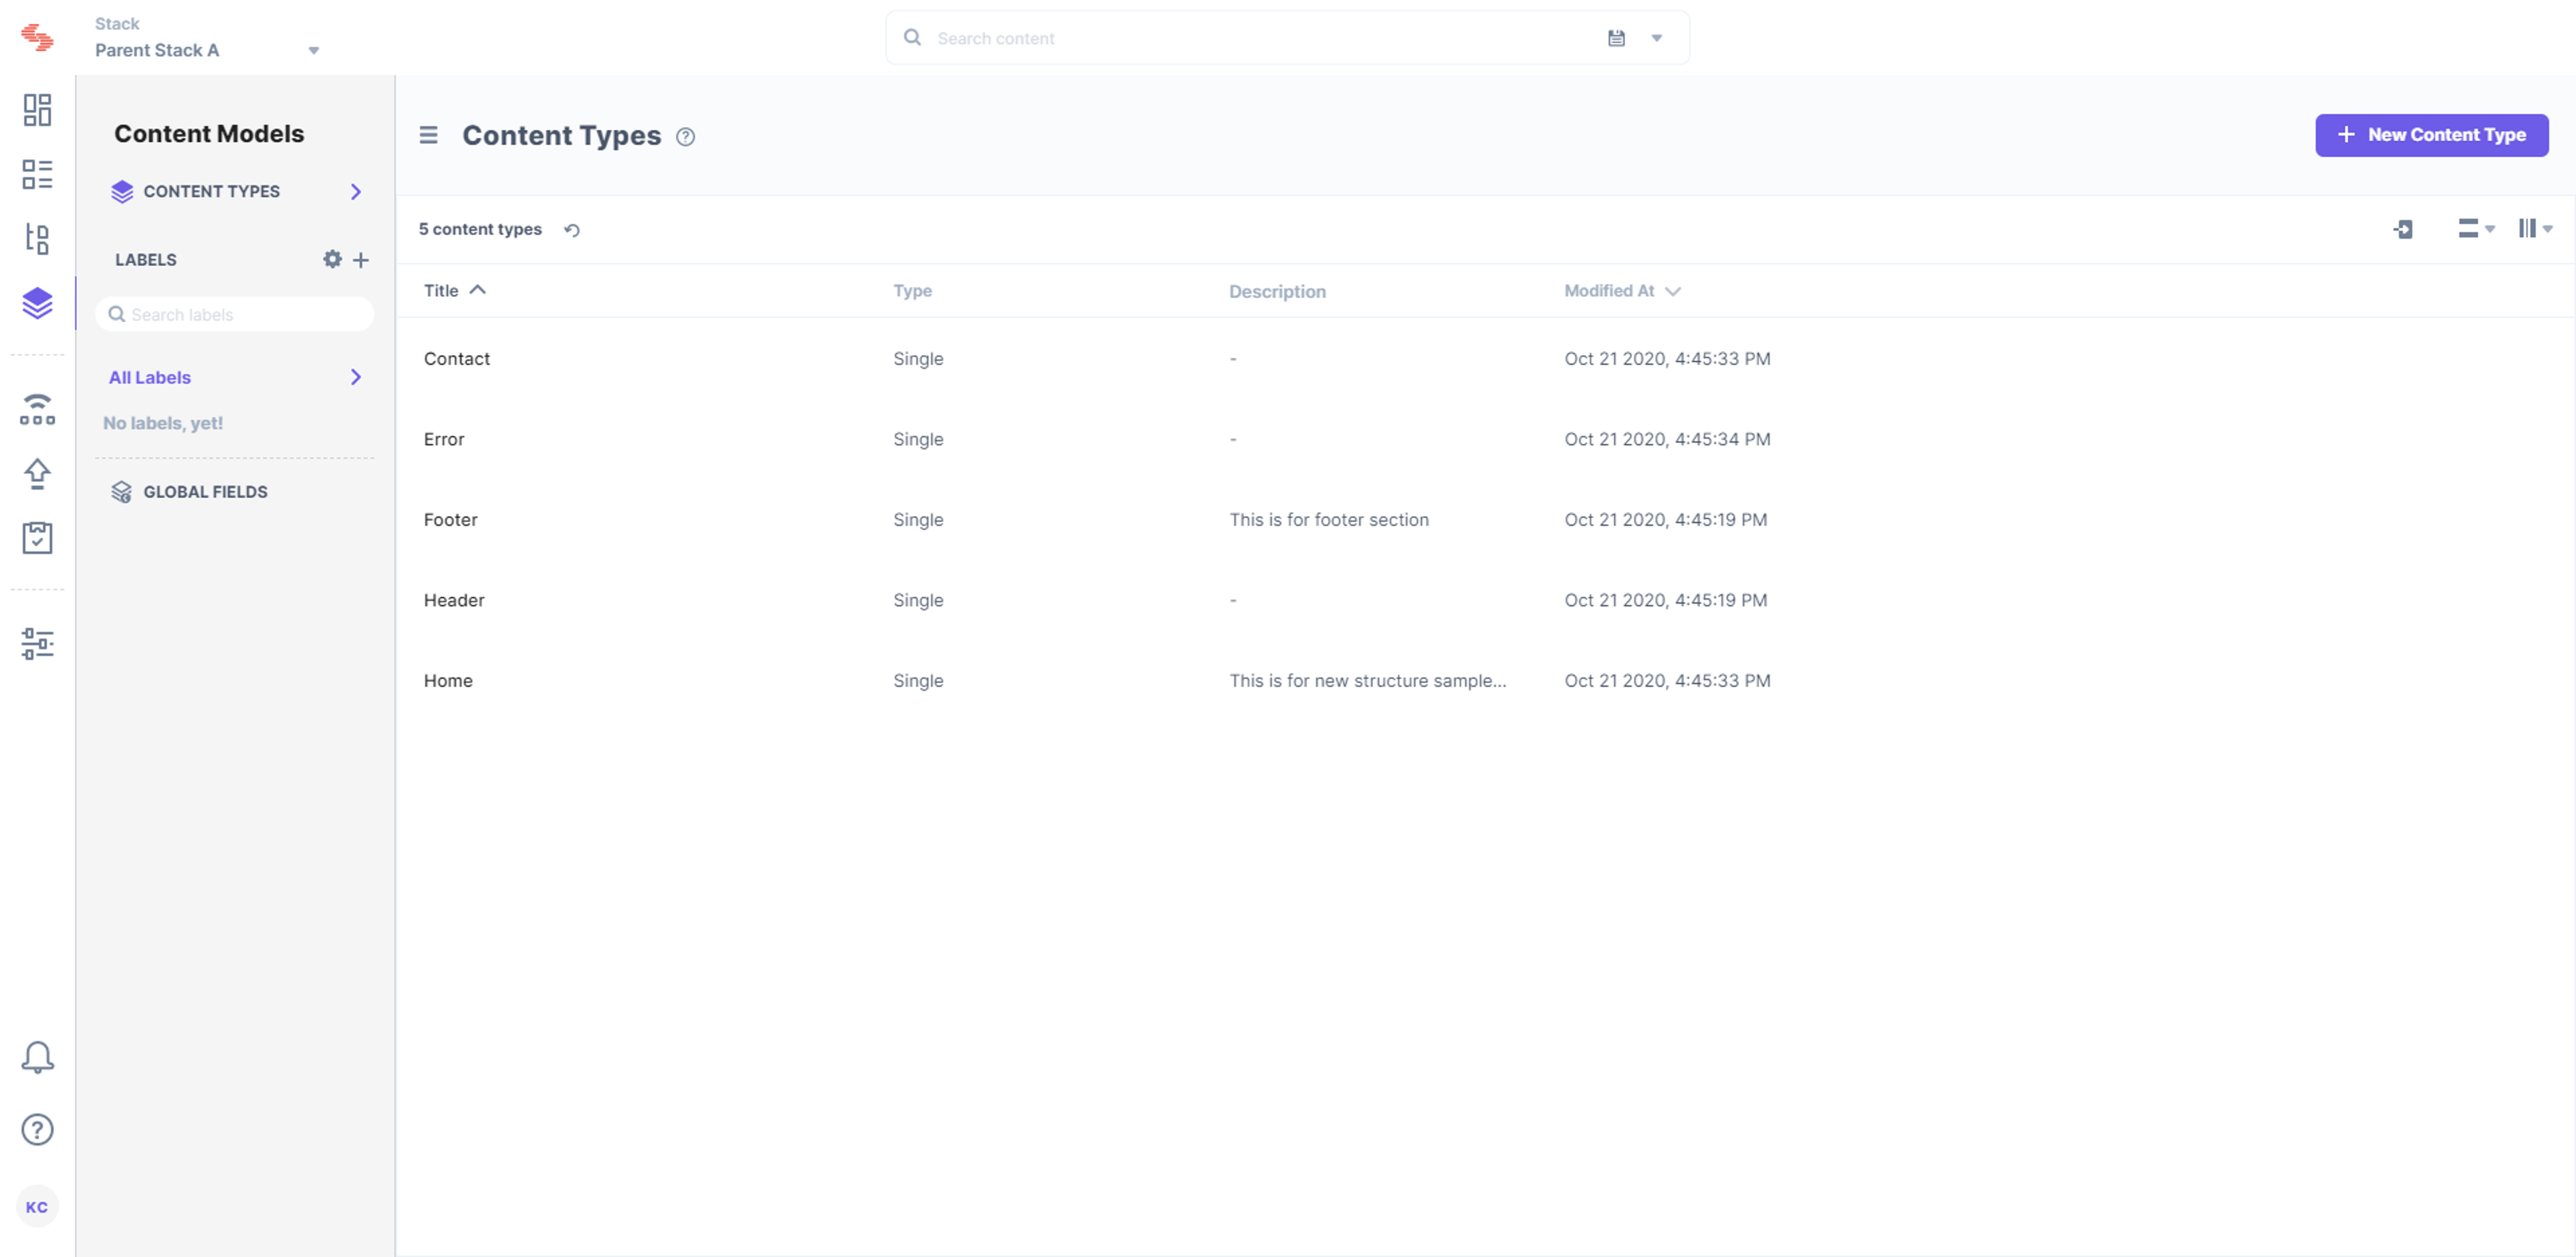Collapse the Content Models hamburger menu
Screen dimensions: 2576x1257
coord(428,135)
